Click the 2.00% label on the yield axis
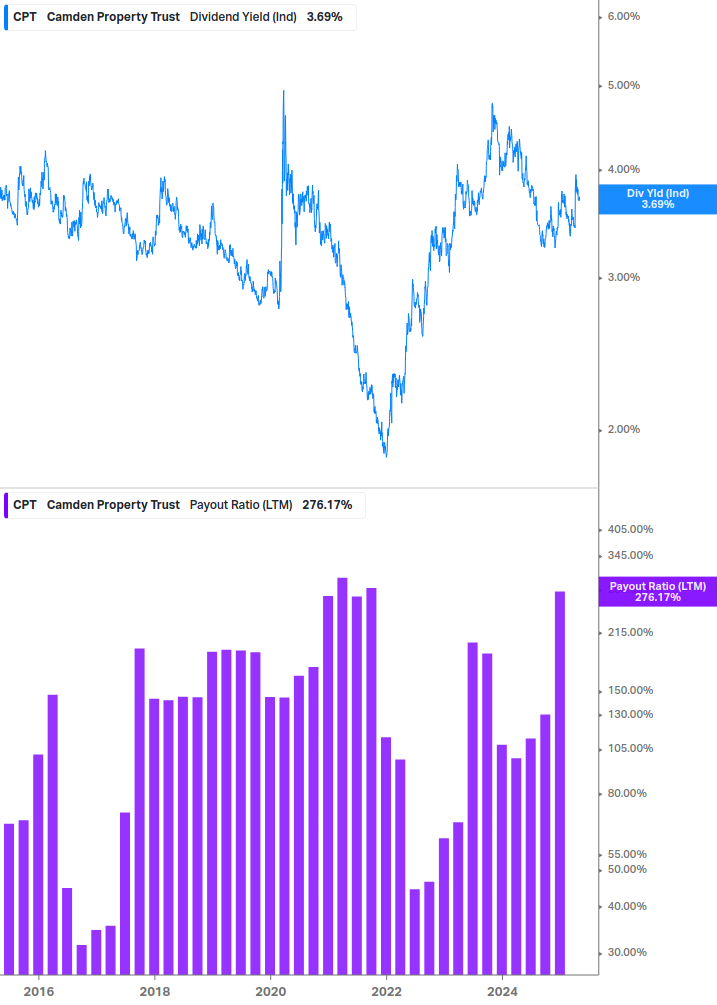The height and width of the screenshot is (1005, 717). 623,429
